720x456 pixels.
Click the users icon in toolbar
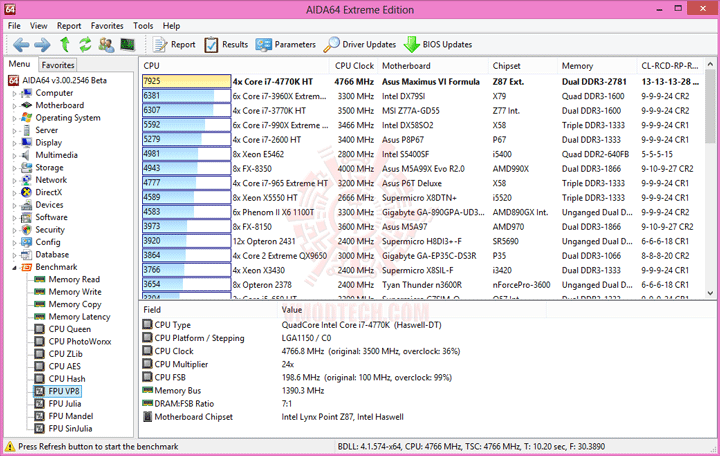pyautogui.click(x=106, y=45)
